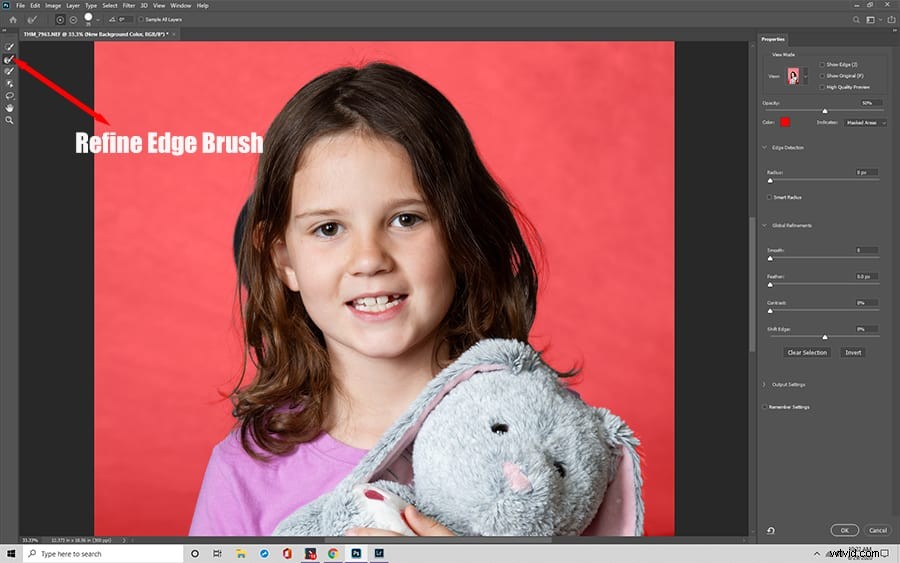Enable Show Edge checkbox
Viewport: 900px width, 563px height.
click(822, 65)
